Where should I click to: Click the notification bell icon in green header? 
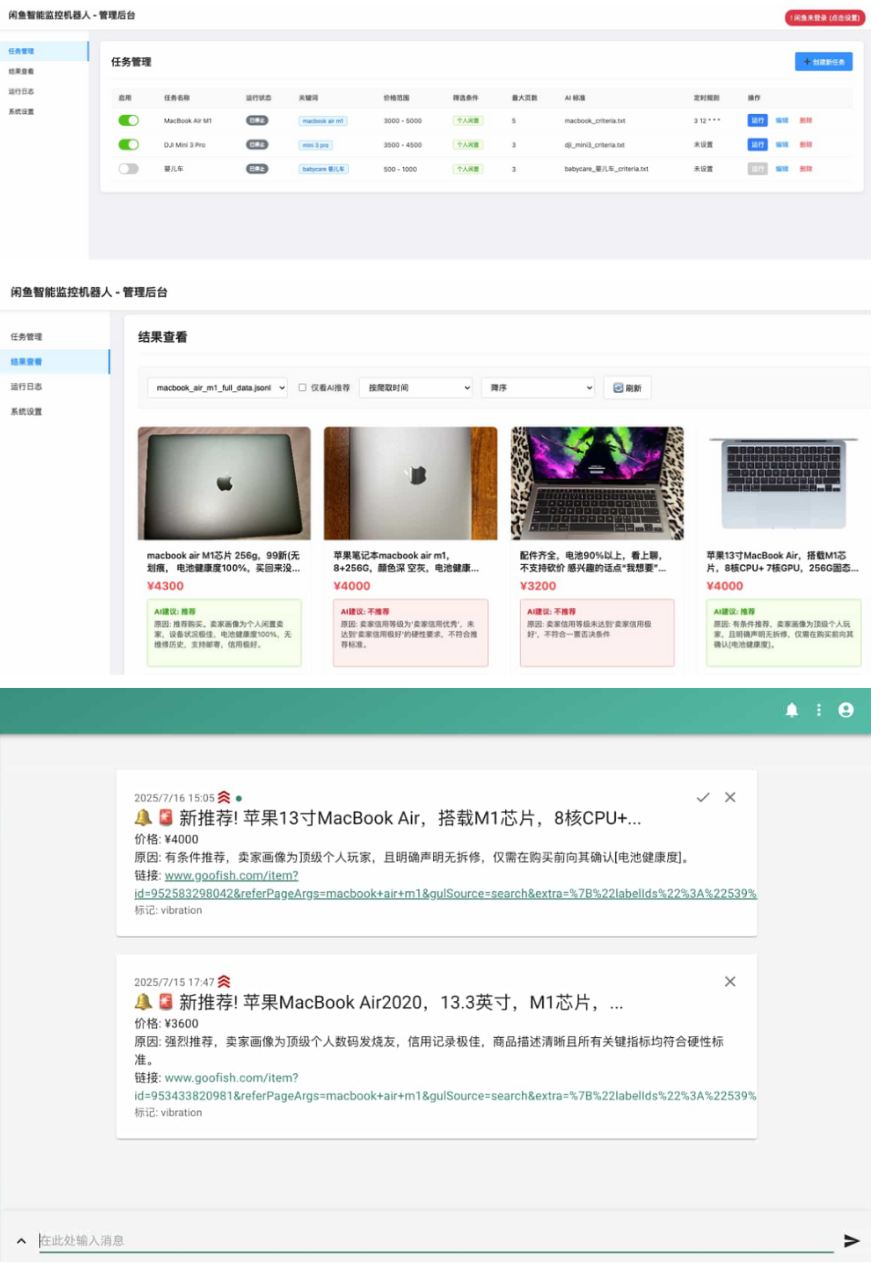click(x=792, y=710)
